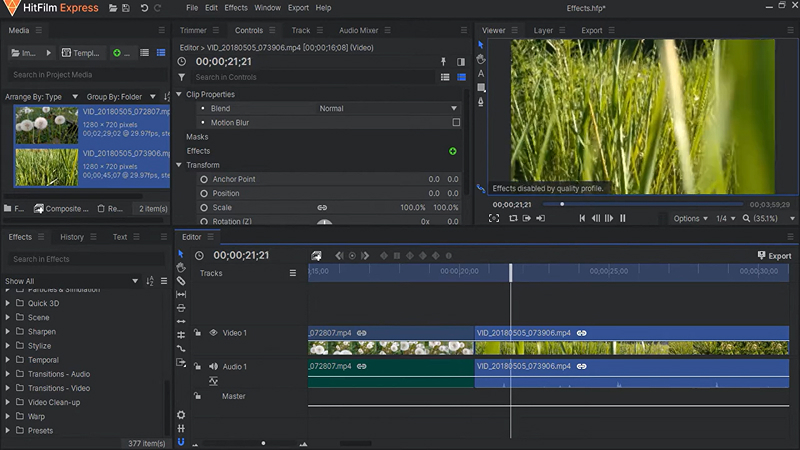Add an effect with the green plus icon
This screenshot has height=450, width=800.
(453, 151)
